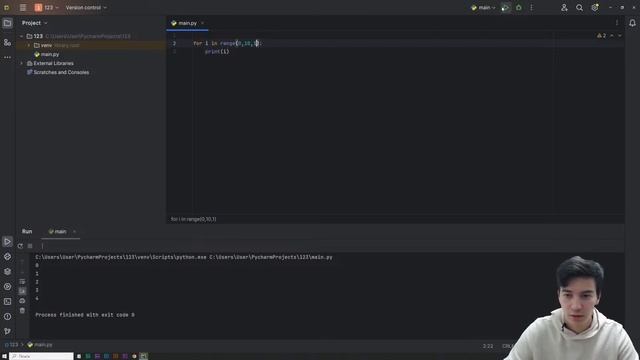640x360 pixels.
Task: Open the PyCharm icon in the Windows taskbar
Action: click(144, 356)
